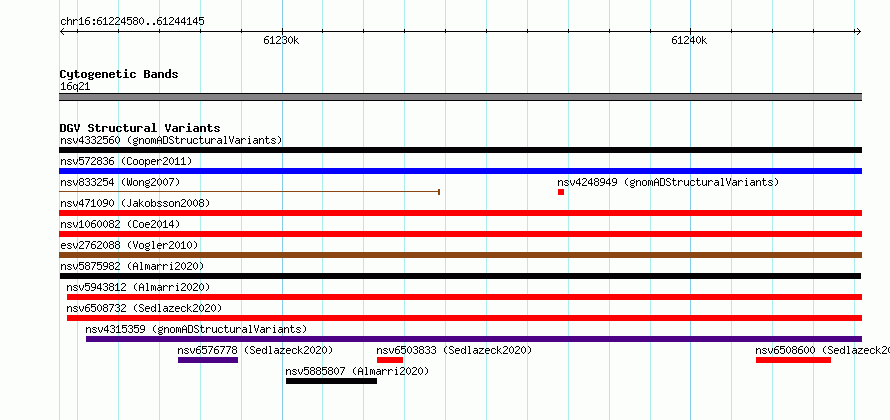Screen dimensions: 890x420
Task: Click the nsv5885807 (Almarri2020) label
Action: click(x=357, y=371)
